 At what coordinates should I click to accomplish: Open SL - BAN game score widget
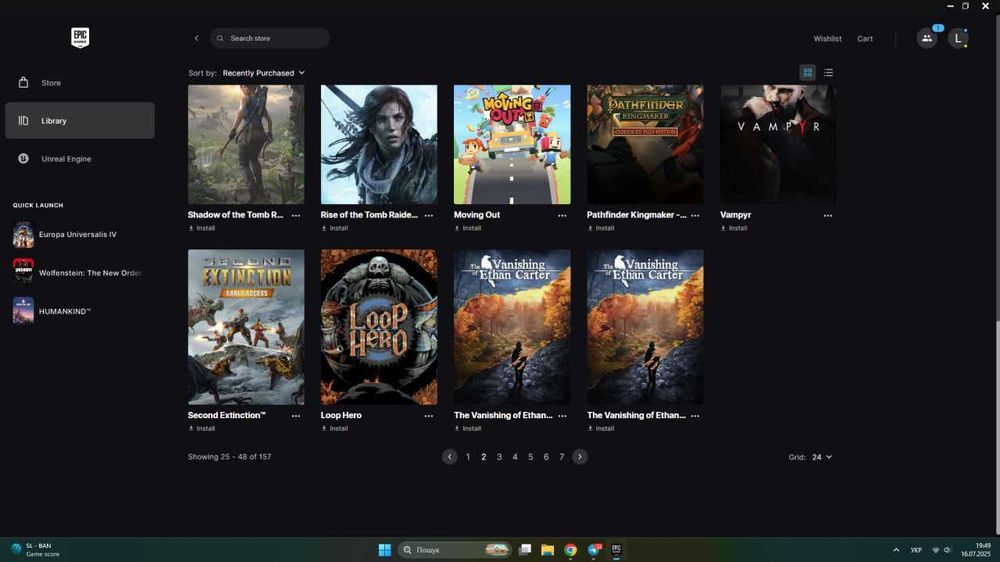(36, 550)
